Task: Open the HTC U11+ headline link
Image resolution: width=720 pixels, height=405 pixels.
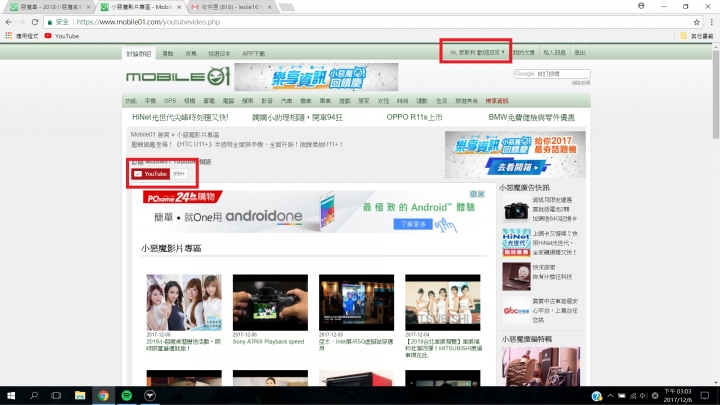Action: tap(237, 144)
